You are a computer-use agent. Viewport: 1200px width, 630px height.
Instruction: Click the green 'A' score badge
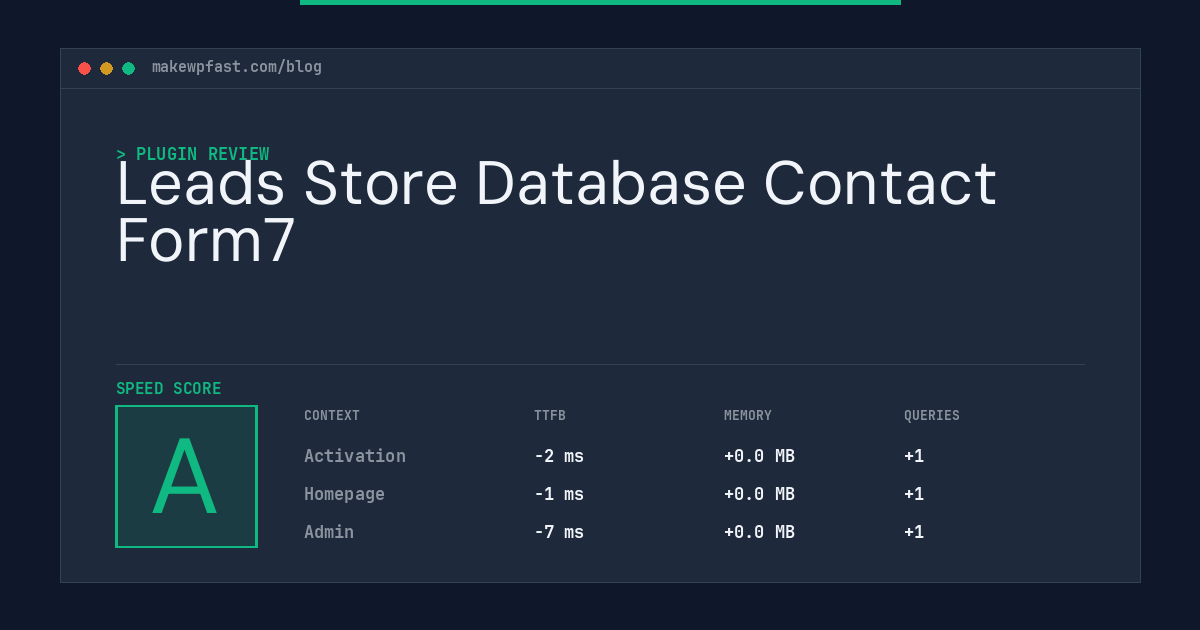click(x=186, y=476)
